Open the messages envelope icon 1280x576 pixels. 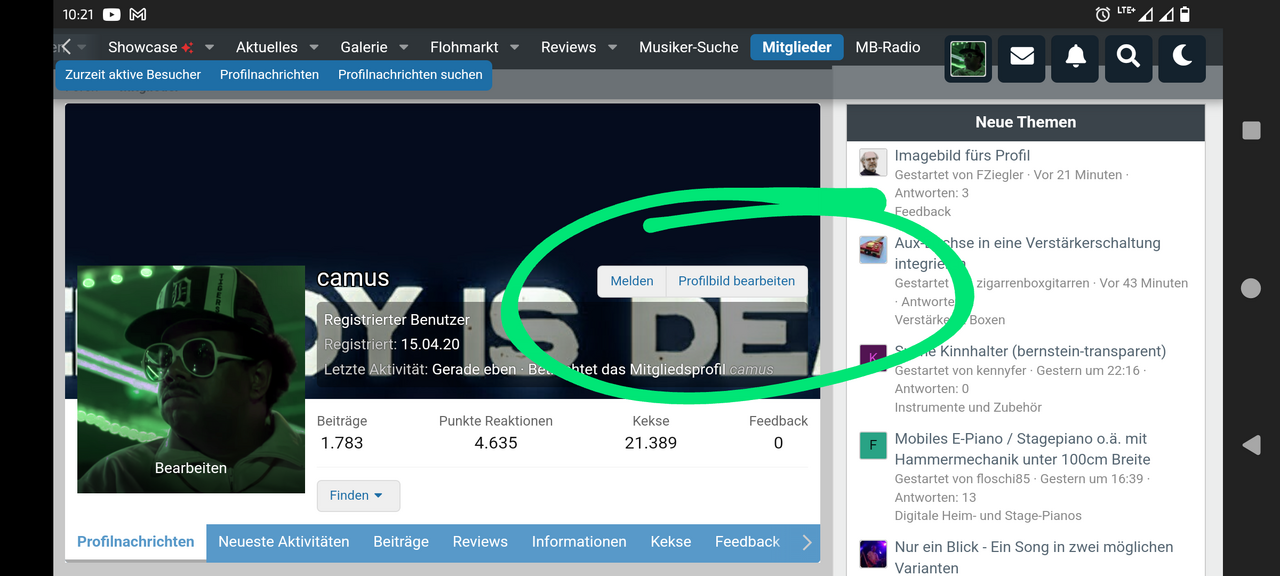pyautogui.click(x=1022, y=58)
